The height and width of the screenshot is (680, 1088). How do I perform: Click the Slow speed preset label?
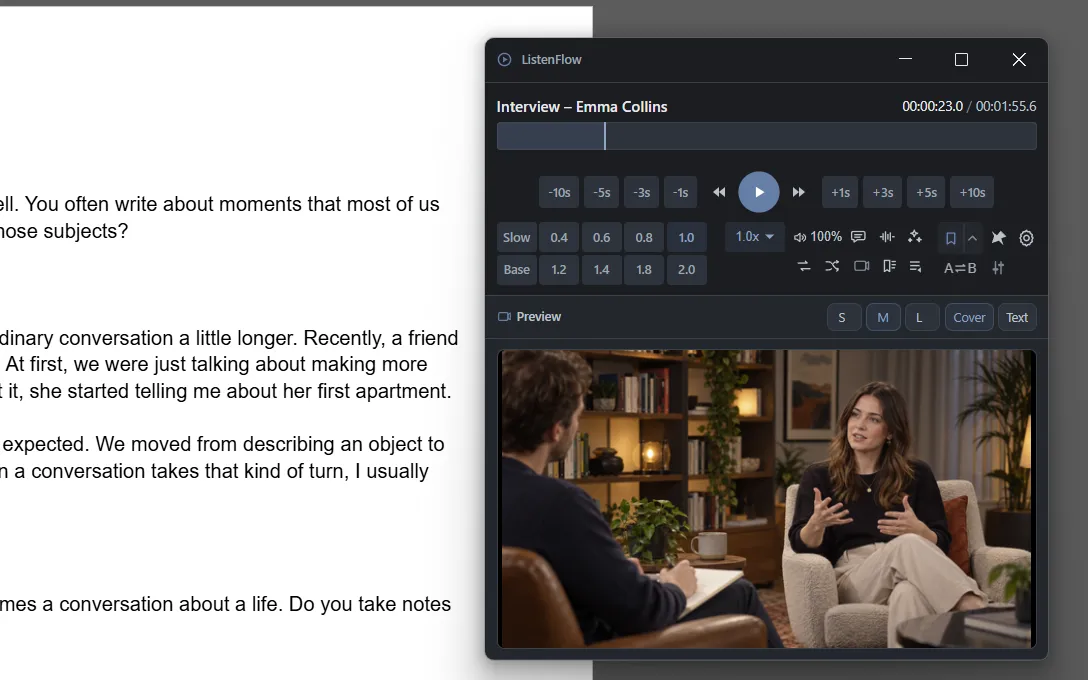coord(516,237)
